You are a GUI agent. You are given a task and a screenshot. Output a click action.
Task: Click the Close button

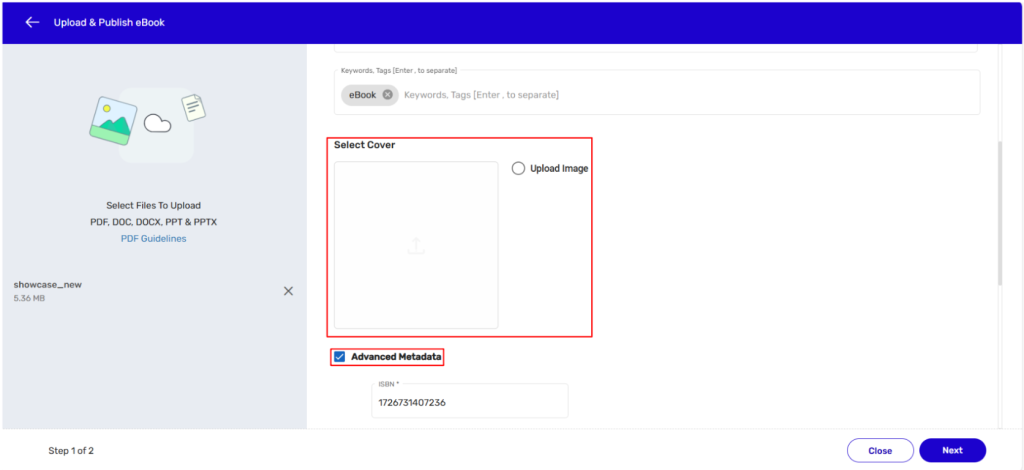click(x=880, y=450)
